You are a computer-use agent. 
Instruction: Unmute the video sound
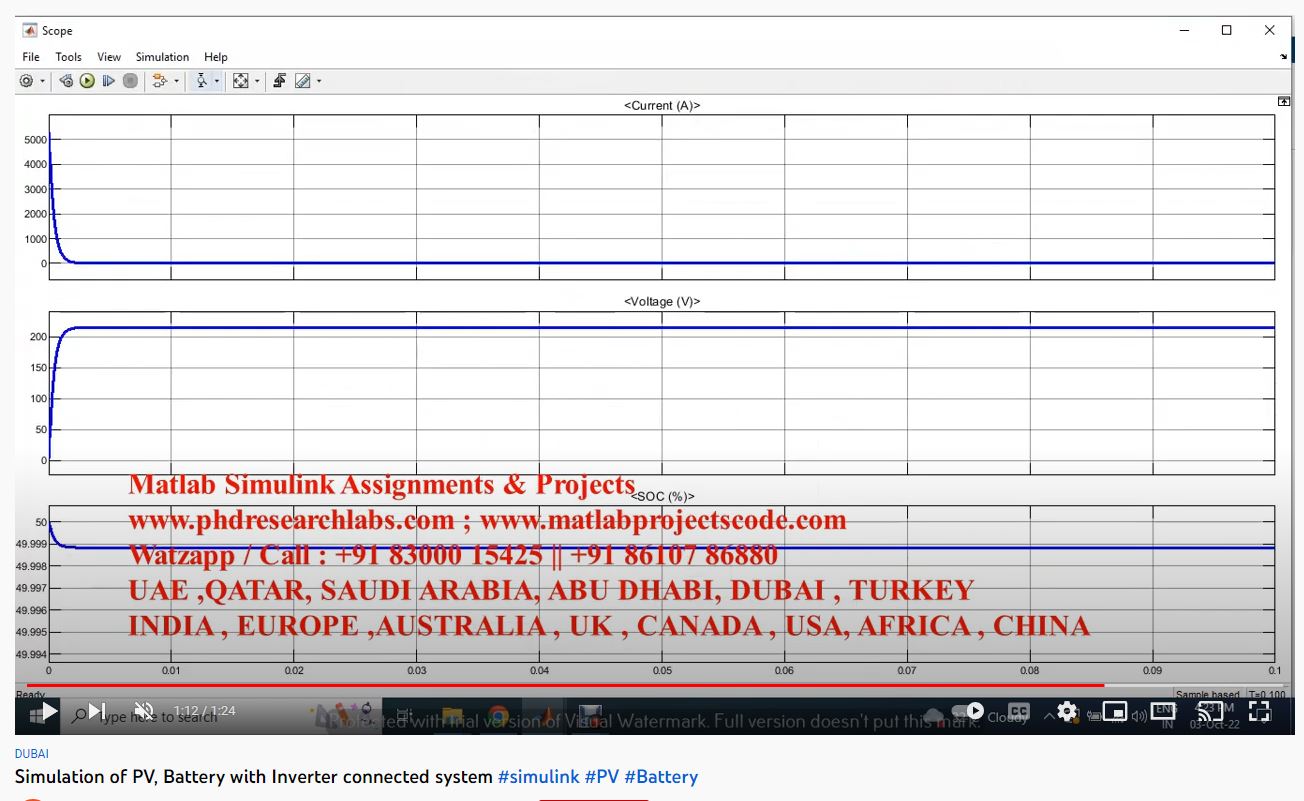click(144, 712)
